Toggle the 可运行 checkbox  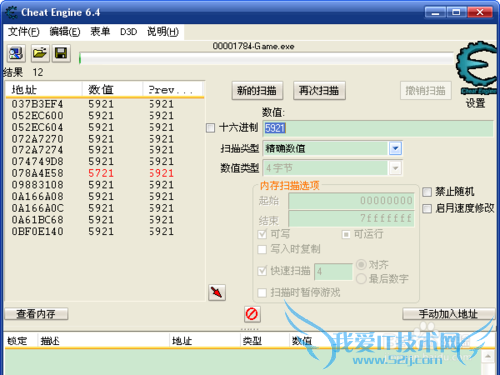(346, 235)
